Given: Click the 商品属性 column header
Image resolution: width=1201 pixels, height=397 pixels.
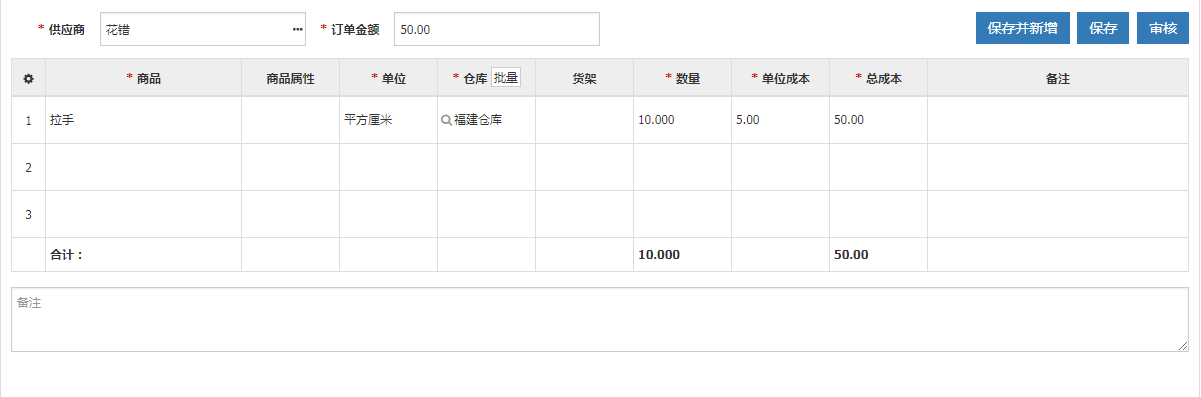Looking at the screenshot, I should [291, 78].
